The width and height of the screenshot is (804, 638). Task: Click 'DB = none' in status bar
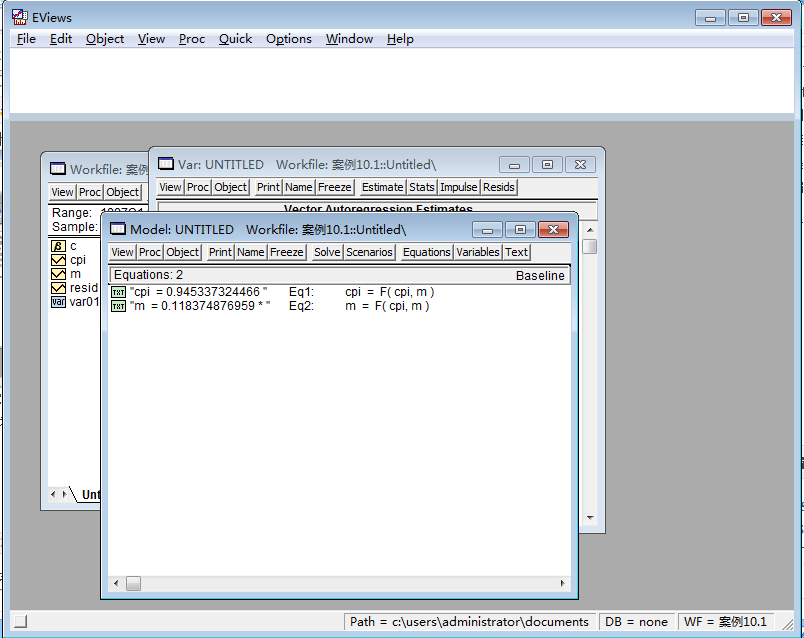[636, 622]
